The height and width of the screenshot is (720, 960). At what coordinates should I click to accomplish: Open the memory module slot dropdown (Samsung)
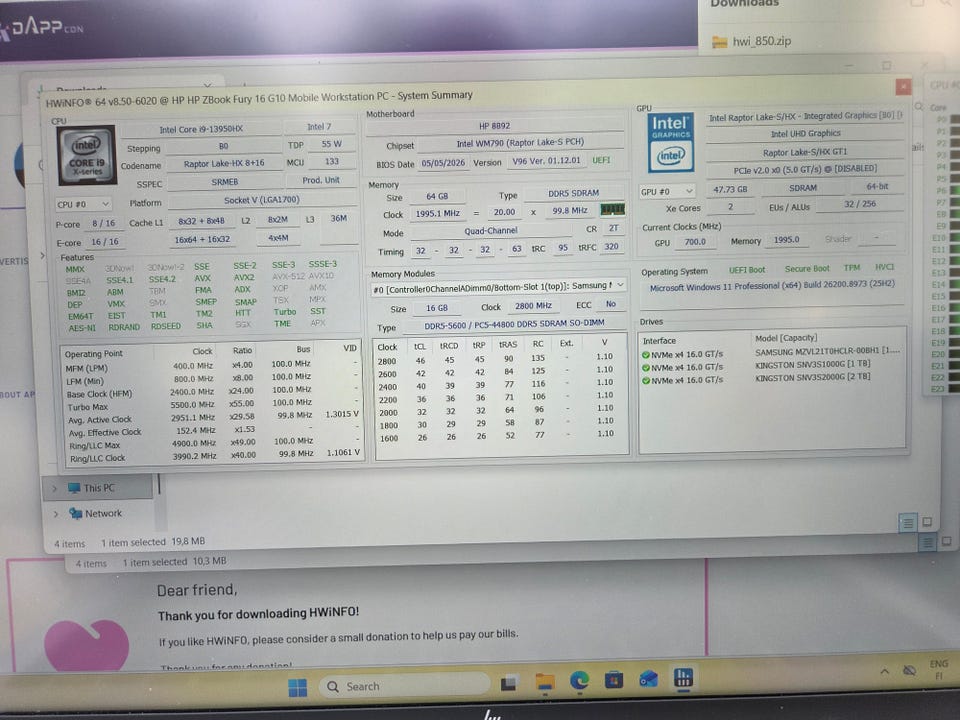point(498,287)
